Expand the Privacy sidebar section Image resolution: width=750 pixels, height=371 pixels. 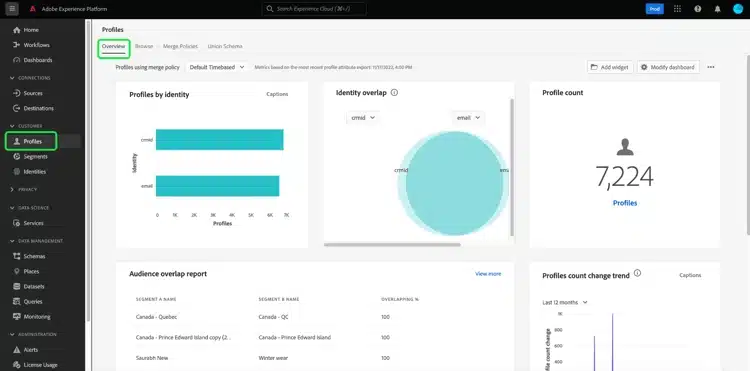click(x=23, y=190)
